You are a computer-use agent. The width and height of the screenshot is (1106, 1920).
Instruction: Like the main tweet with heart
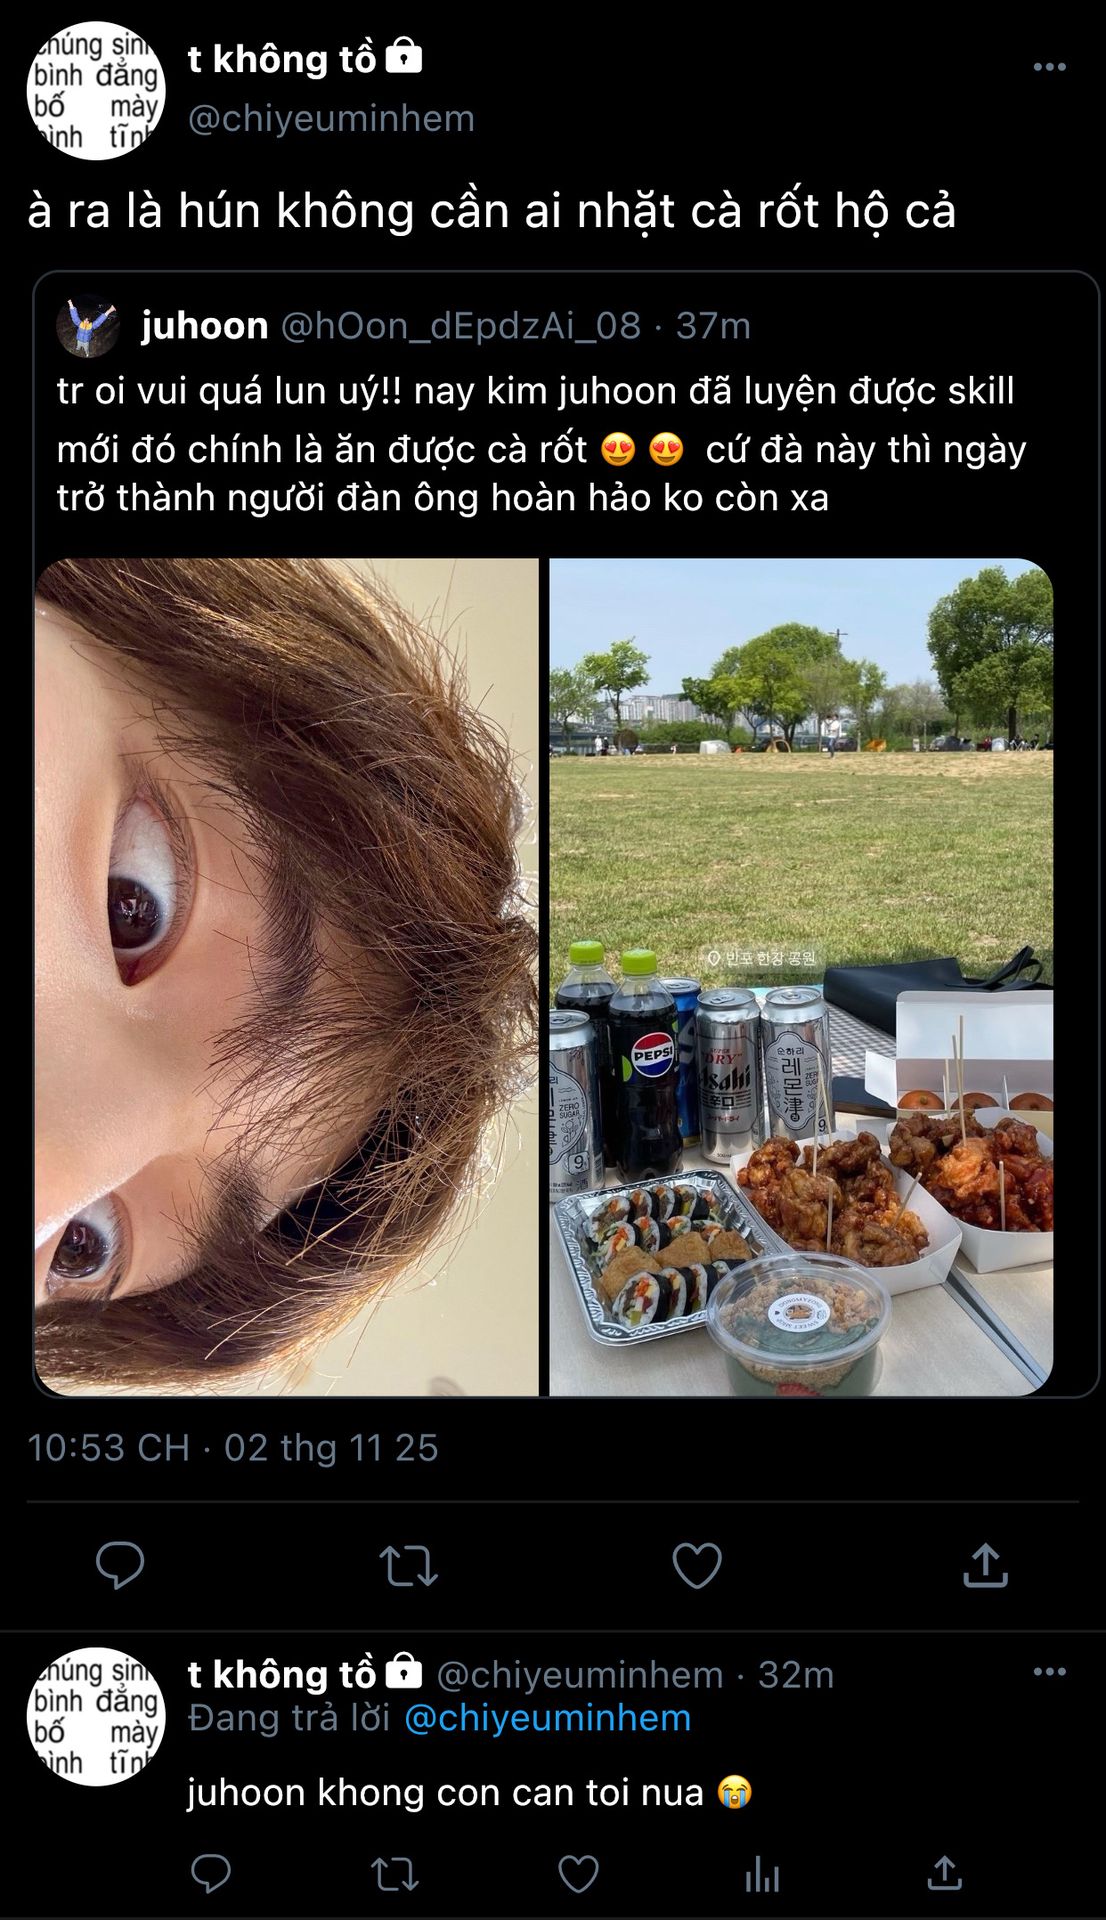[697, 1566]
